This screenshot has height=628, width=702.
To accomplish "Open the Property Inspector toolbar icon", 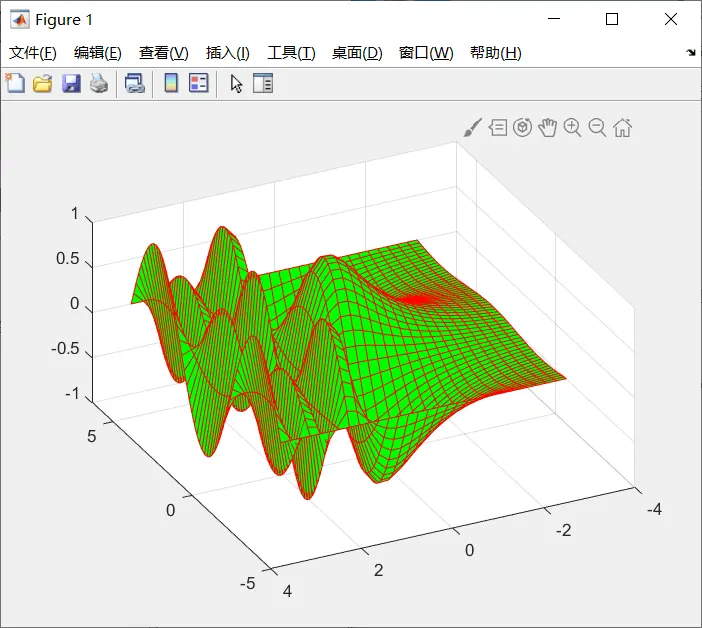I will [263, 83].
